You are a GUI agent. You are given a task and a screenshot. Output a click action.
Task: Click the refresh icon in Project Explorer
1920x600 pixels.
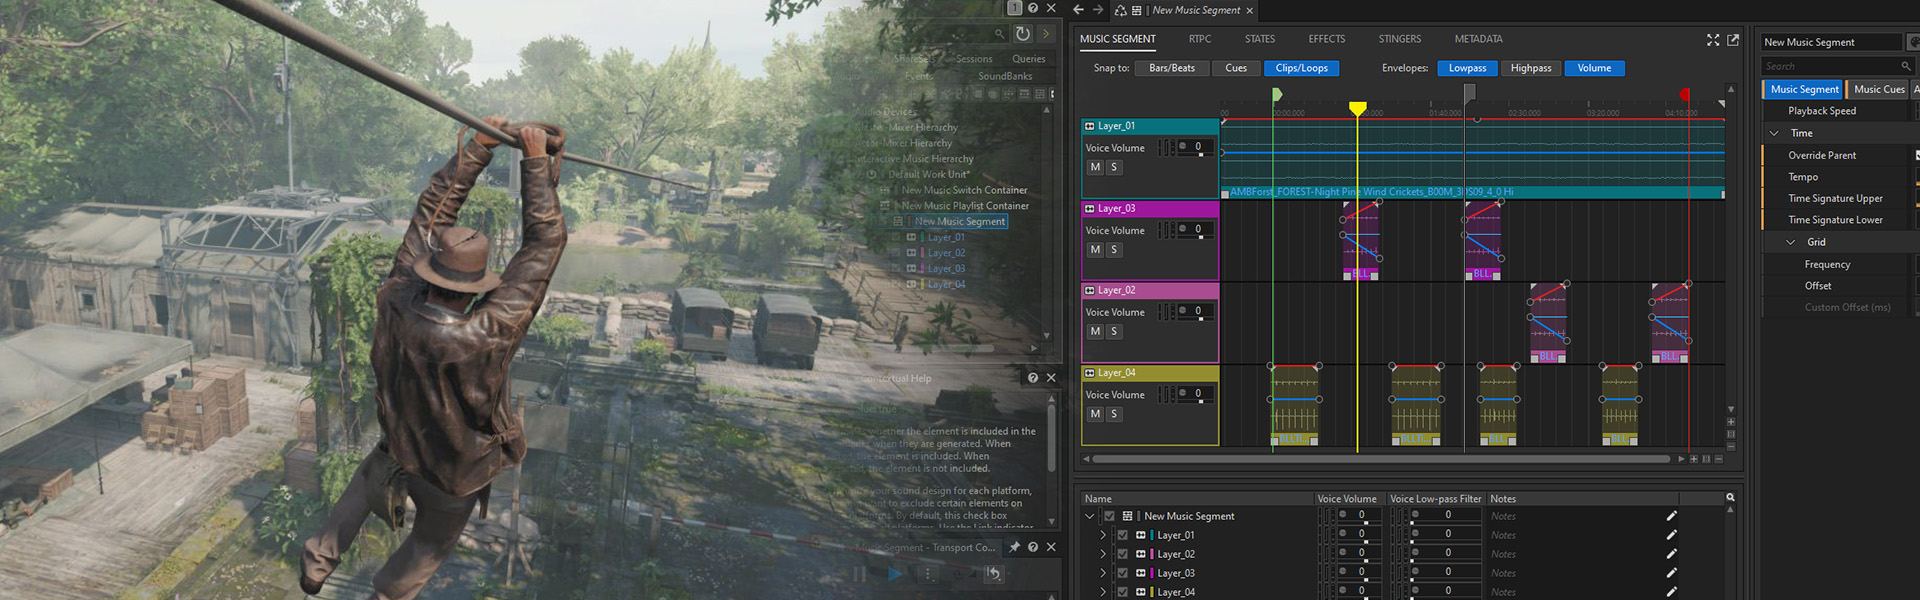coord(1023,34)
